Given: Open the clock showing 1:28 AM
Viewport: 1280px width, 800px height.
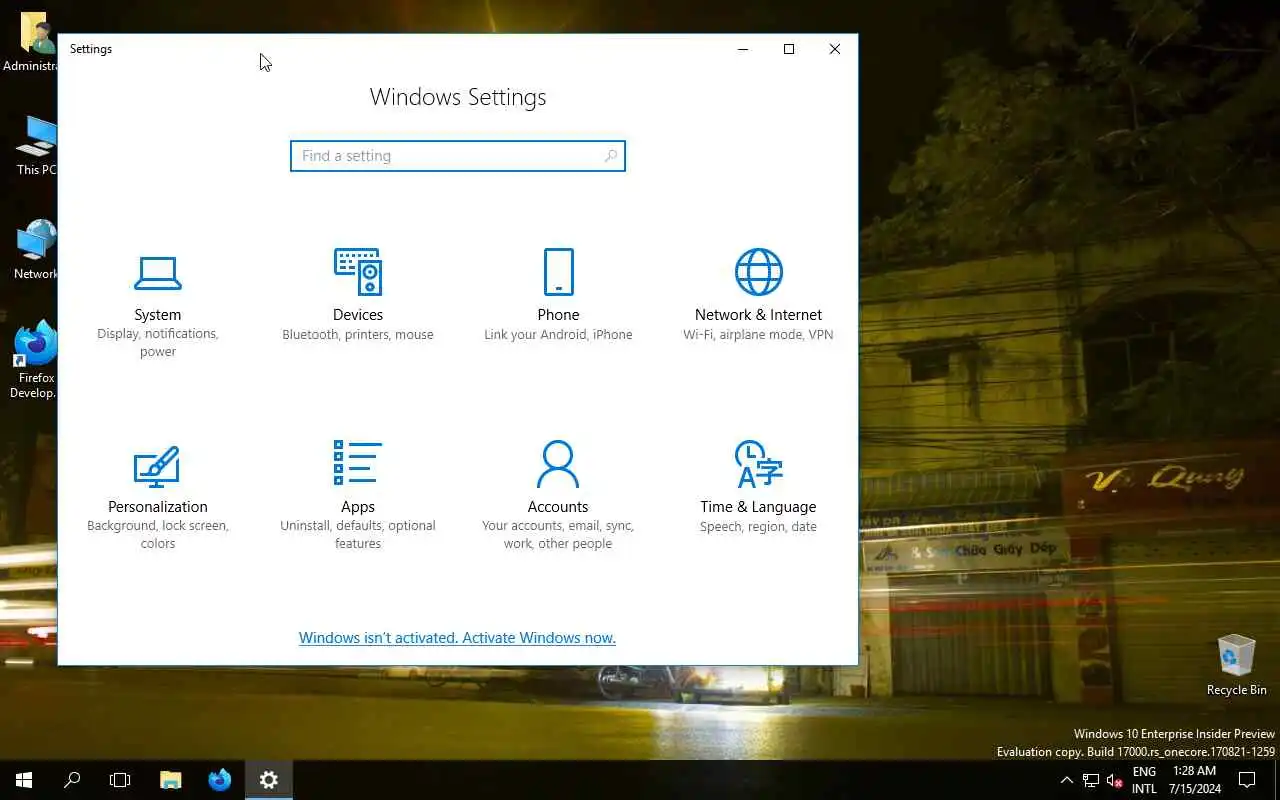Looking at the screenshot, I should point(1194,780).
